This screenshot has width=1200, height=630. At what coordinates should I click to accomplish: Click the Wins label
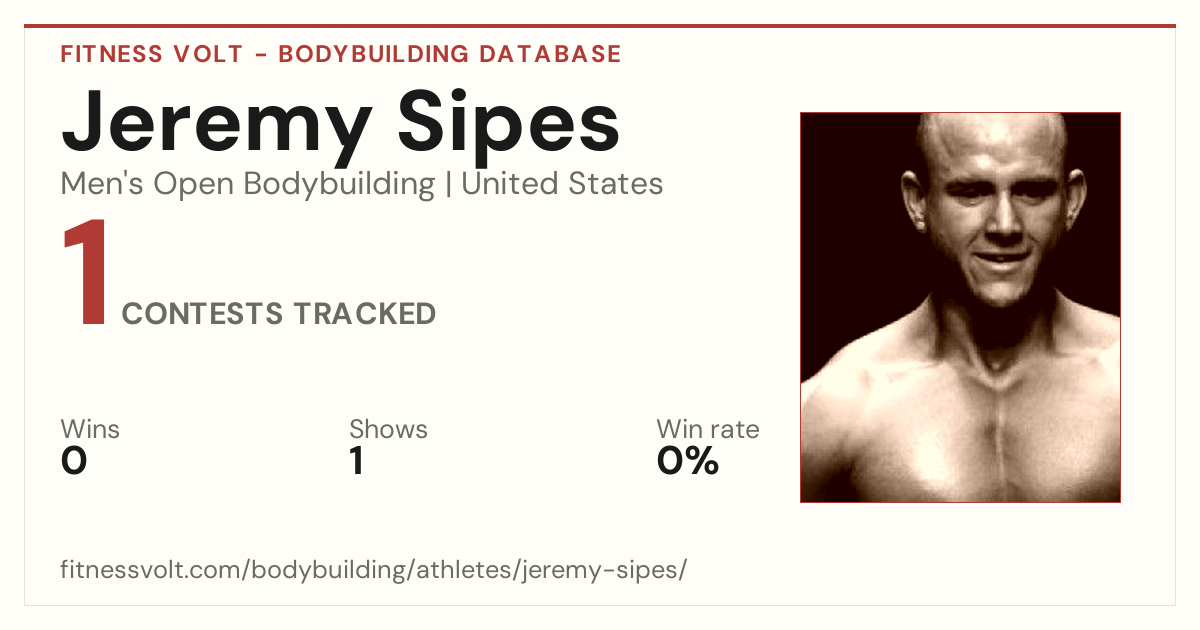click(x=90, y=429)
